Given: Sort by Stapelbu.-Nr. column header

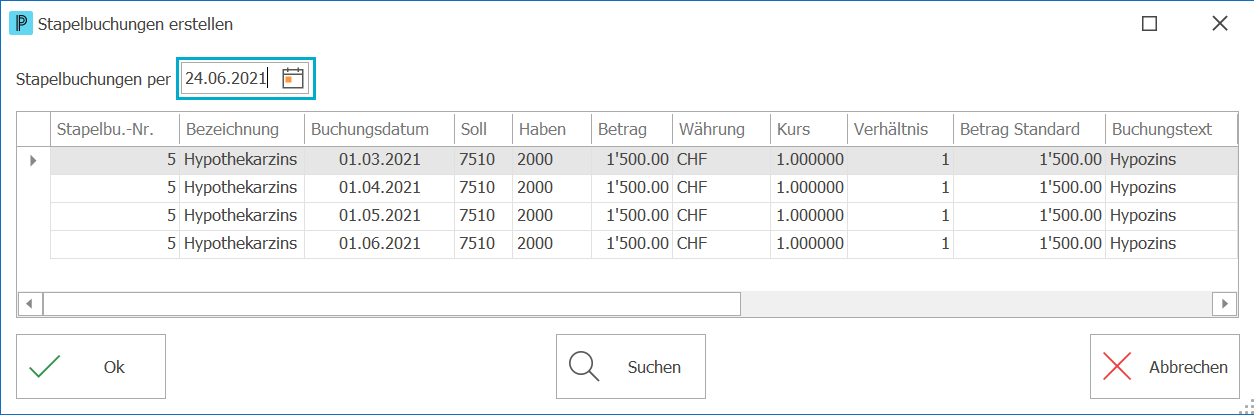Looking at the screenshot, I should point(115,129).
